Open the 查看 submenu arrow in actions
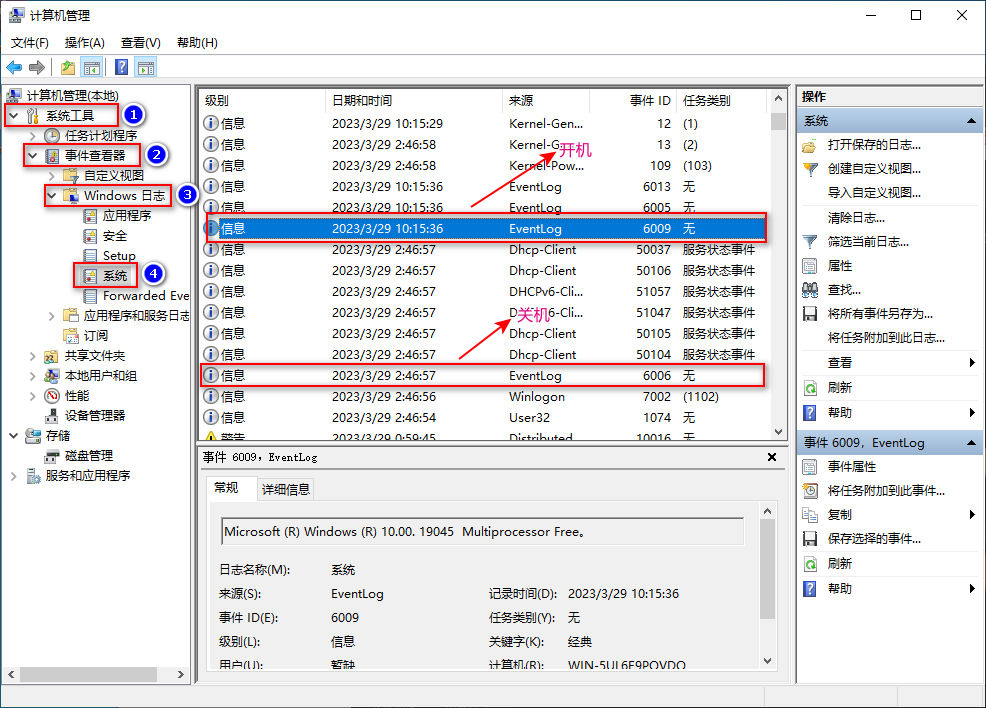This screenshot has width=986, height=708. tap(972, 362)
